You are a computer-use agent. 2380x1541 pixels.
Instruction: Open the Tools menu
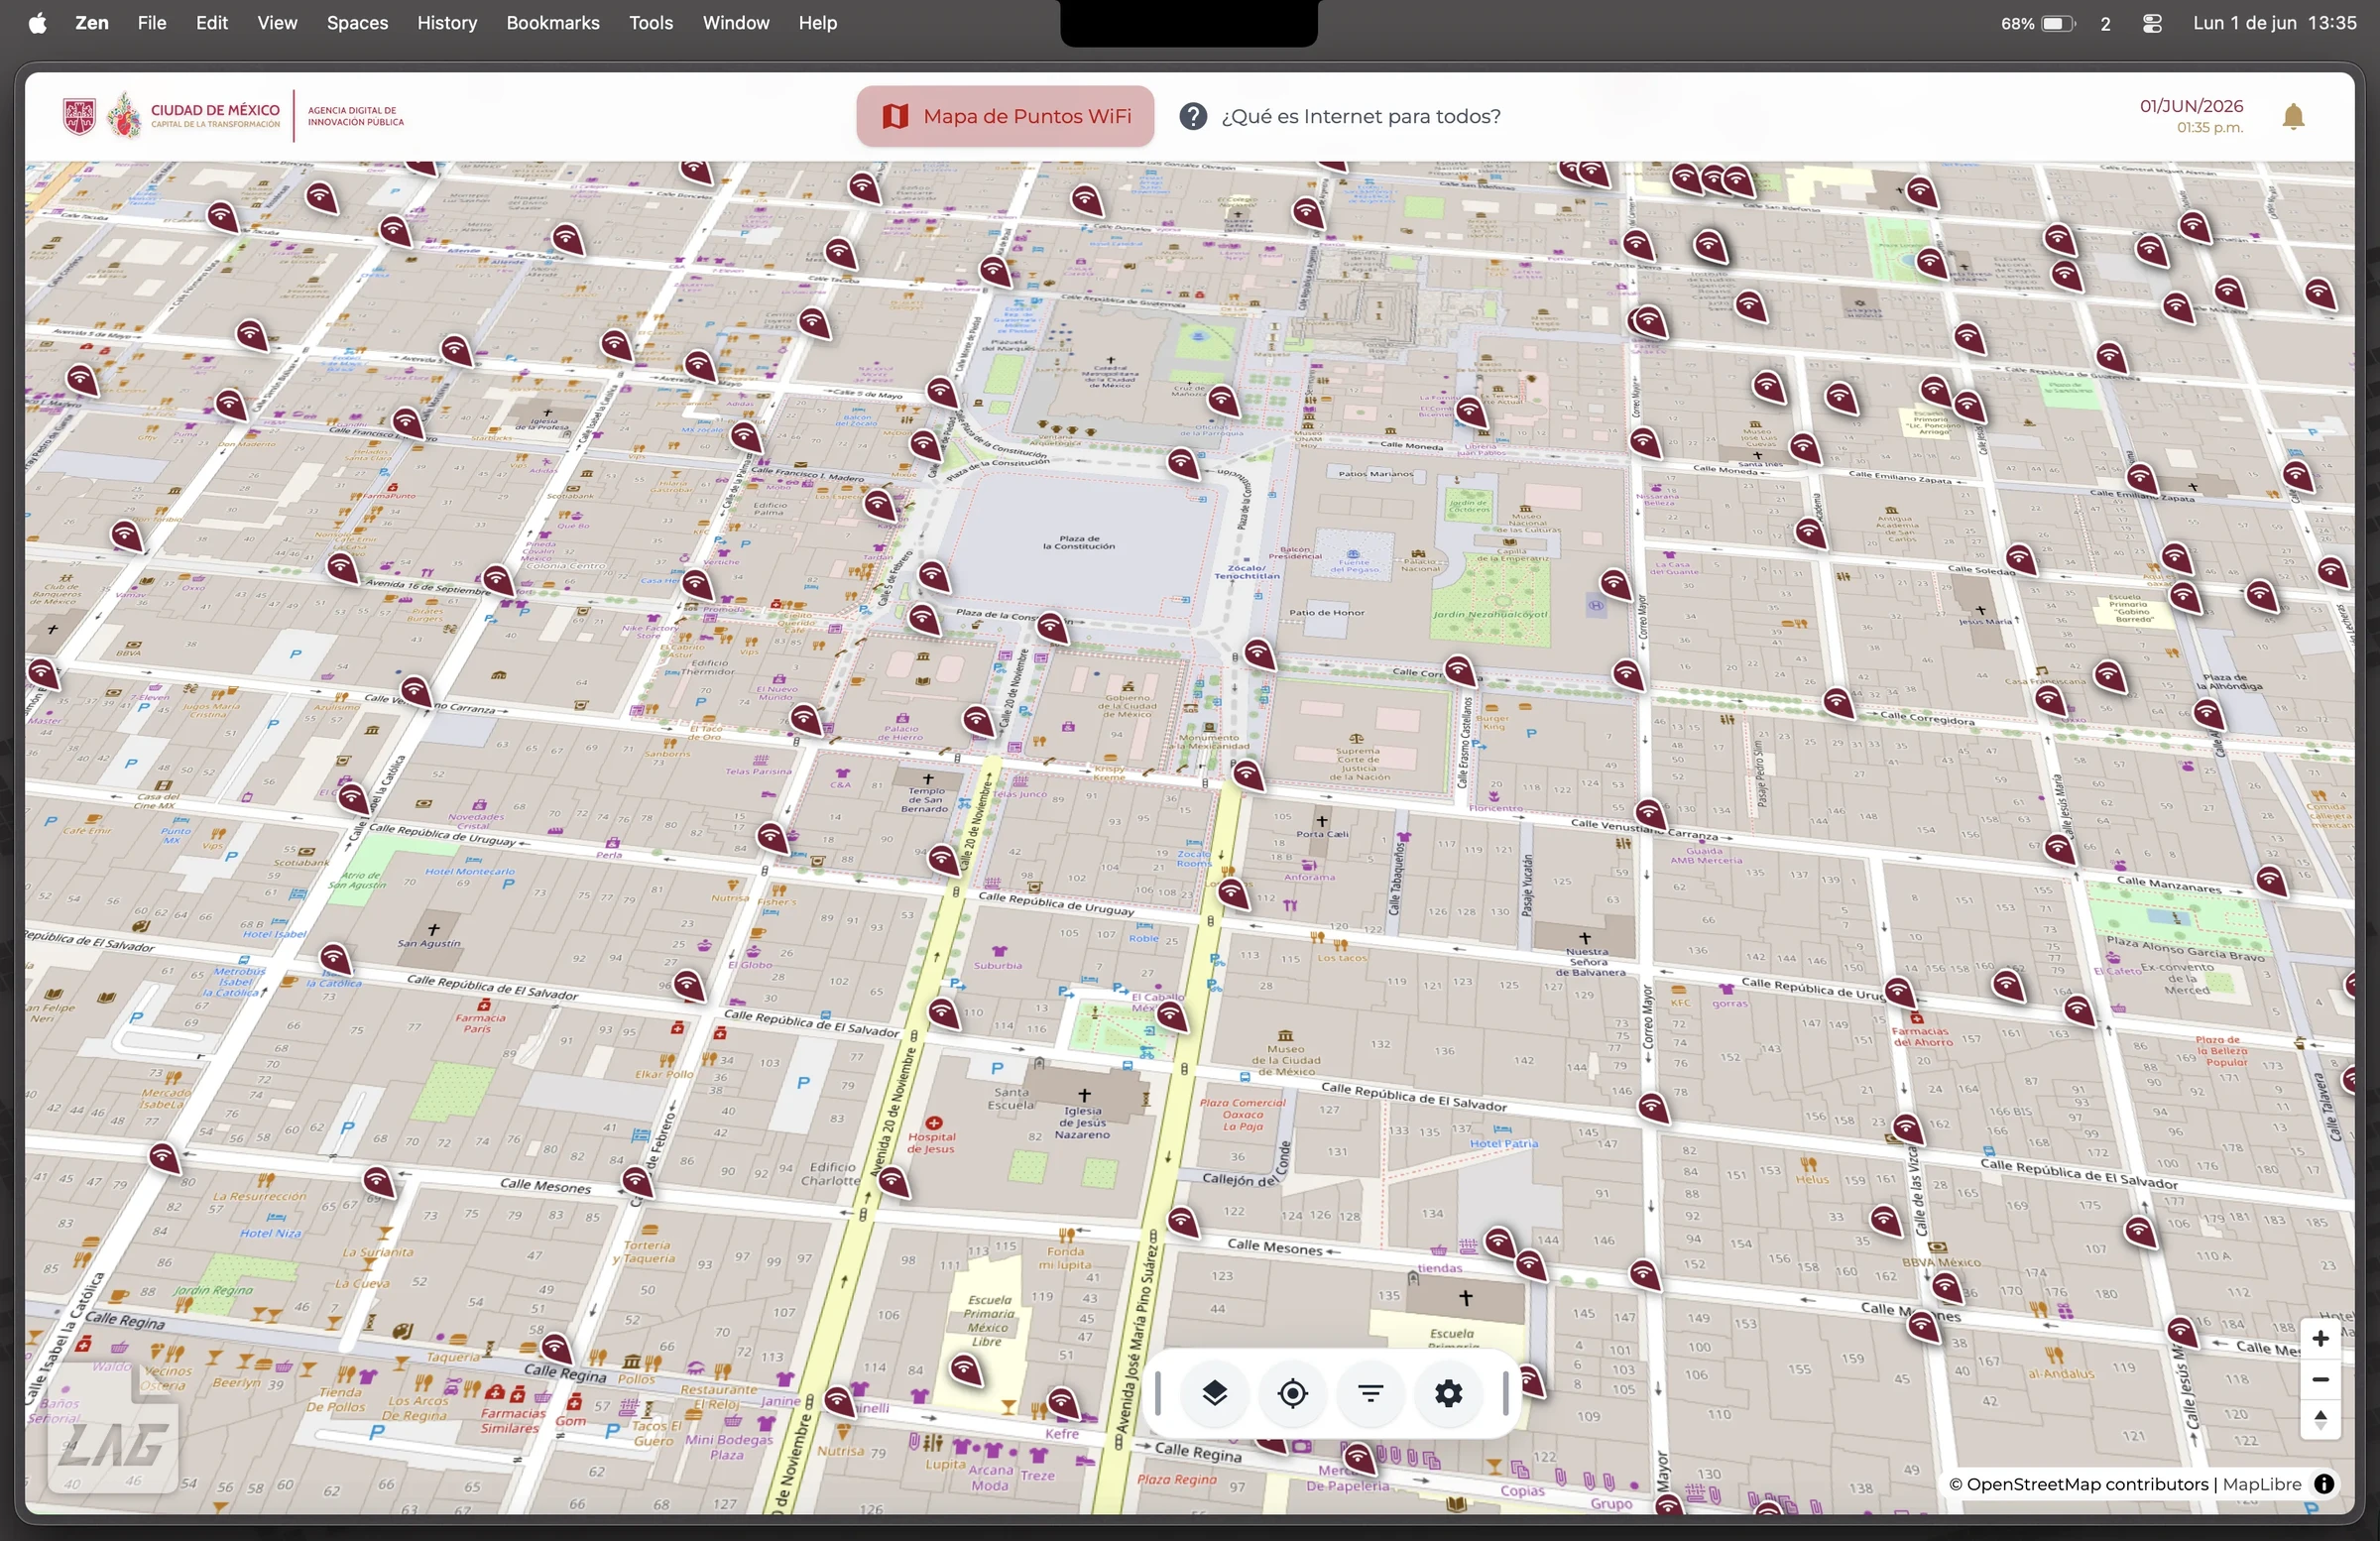651,22
